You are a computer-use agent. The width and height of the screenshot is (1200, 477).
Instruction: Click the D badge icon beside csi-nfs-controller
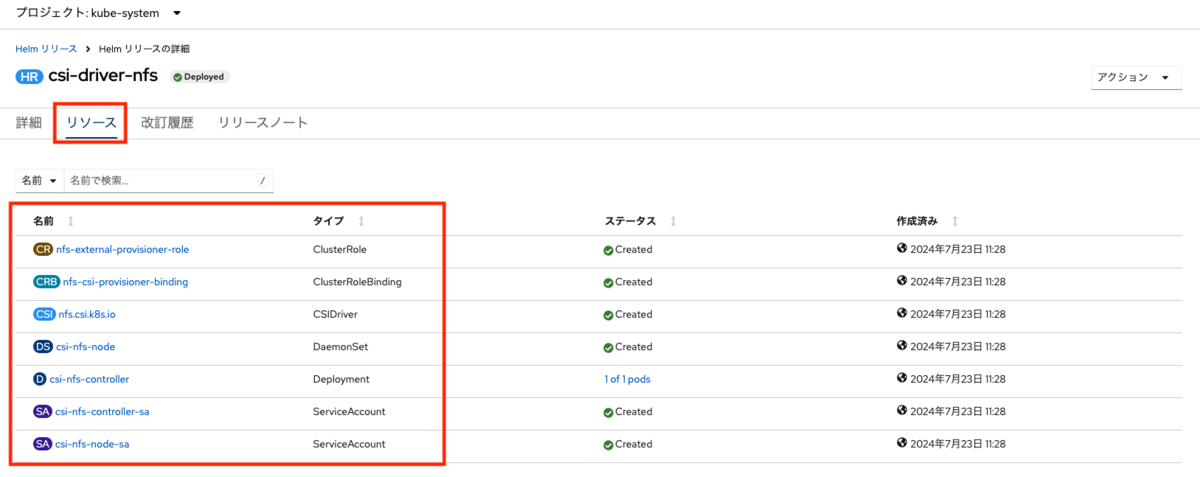point(40,379)
